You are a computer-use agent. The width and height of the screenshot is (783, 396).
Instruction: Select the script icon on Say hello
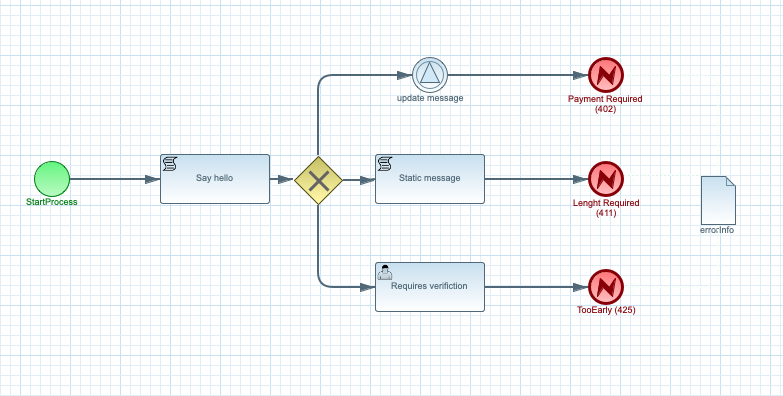click(x=170, y=163)
